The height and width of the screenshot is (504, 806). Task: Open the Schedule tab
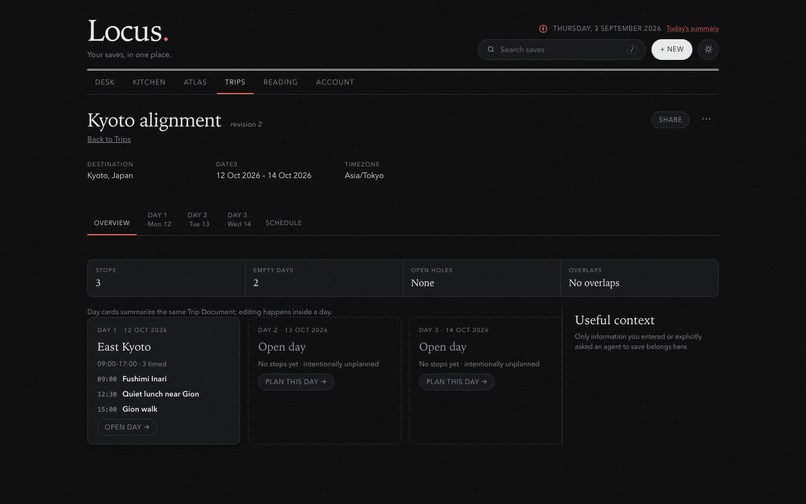284,223
